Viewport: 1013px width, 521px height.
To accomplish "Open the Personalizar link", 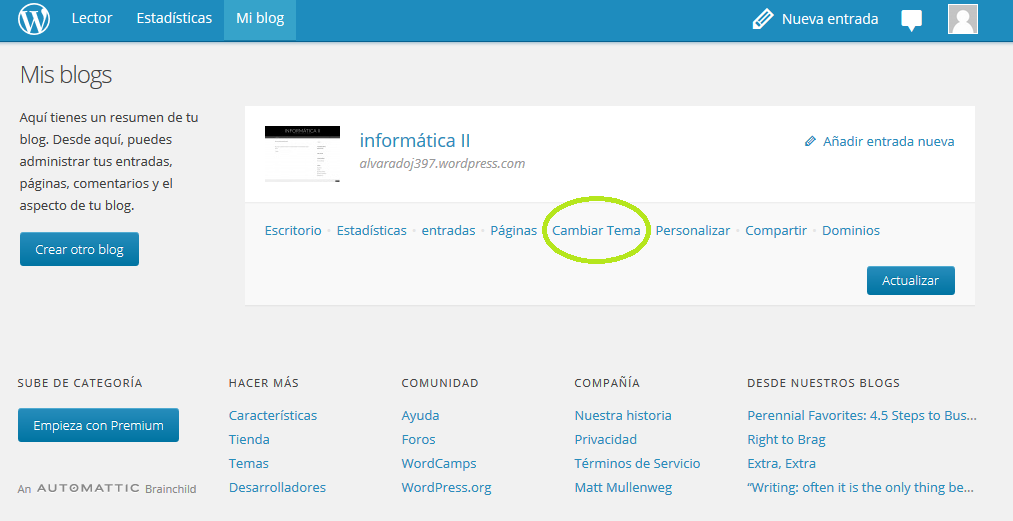I will coord(692,231).
